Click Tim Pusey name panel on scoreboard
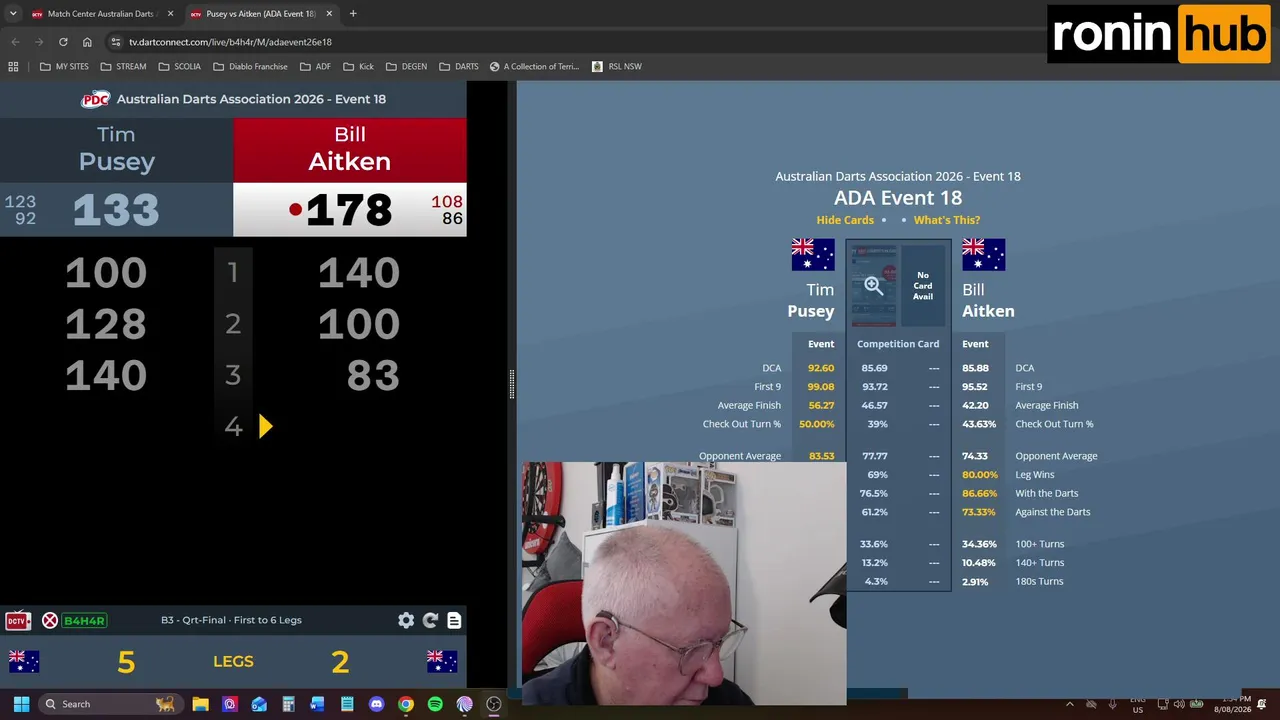The image size is (1280, 720). [x=116, y=150]
